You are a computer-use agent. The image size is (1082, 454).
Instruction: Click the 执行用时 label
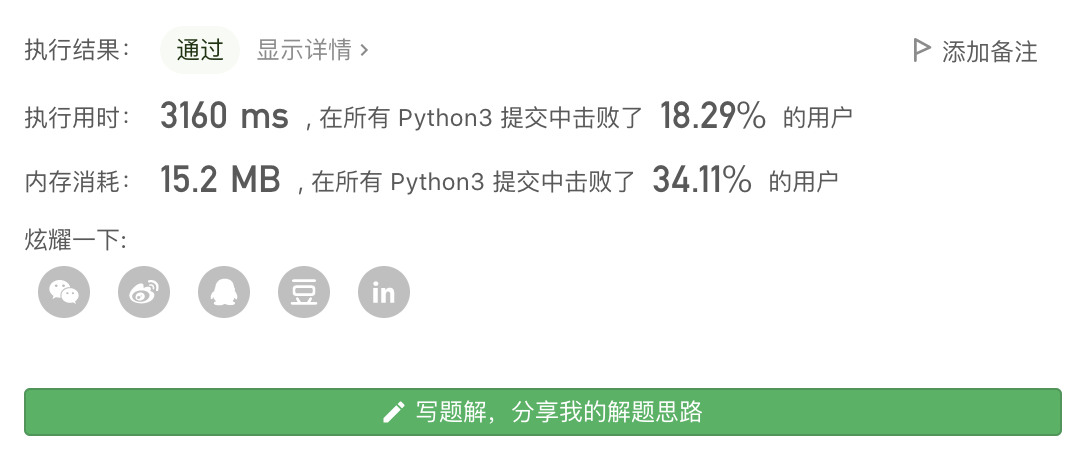[77, 118]
